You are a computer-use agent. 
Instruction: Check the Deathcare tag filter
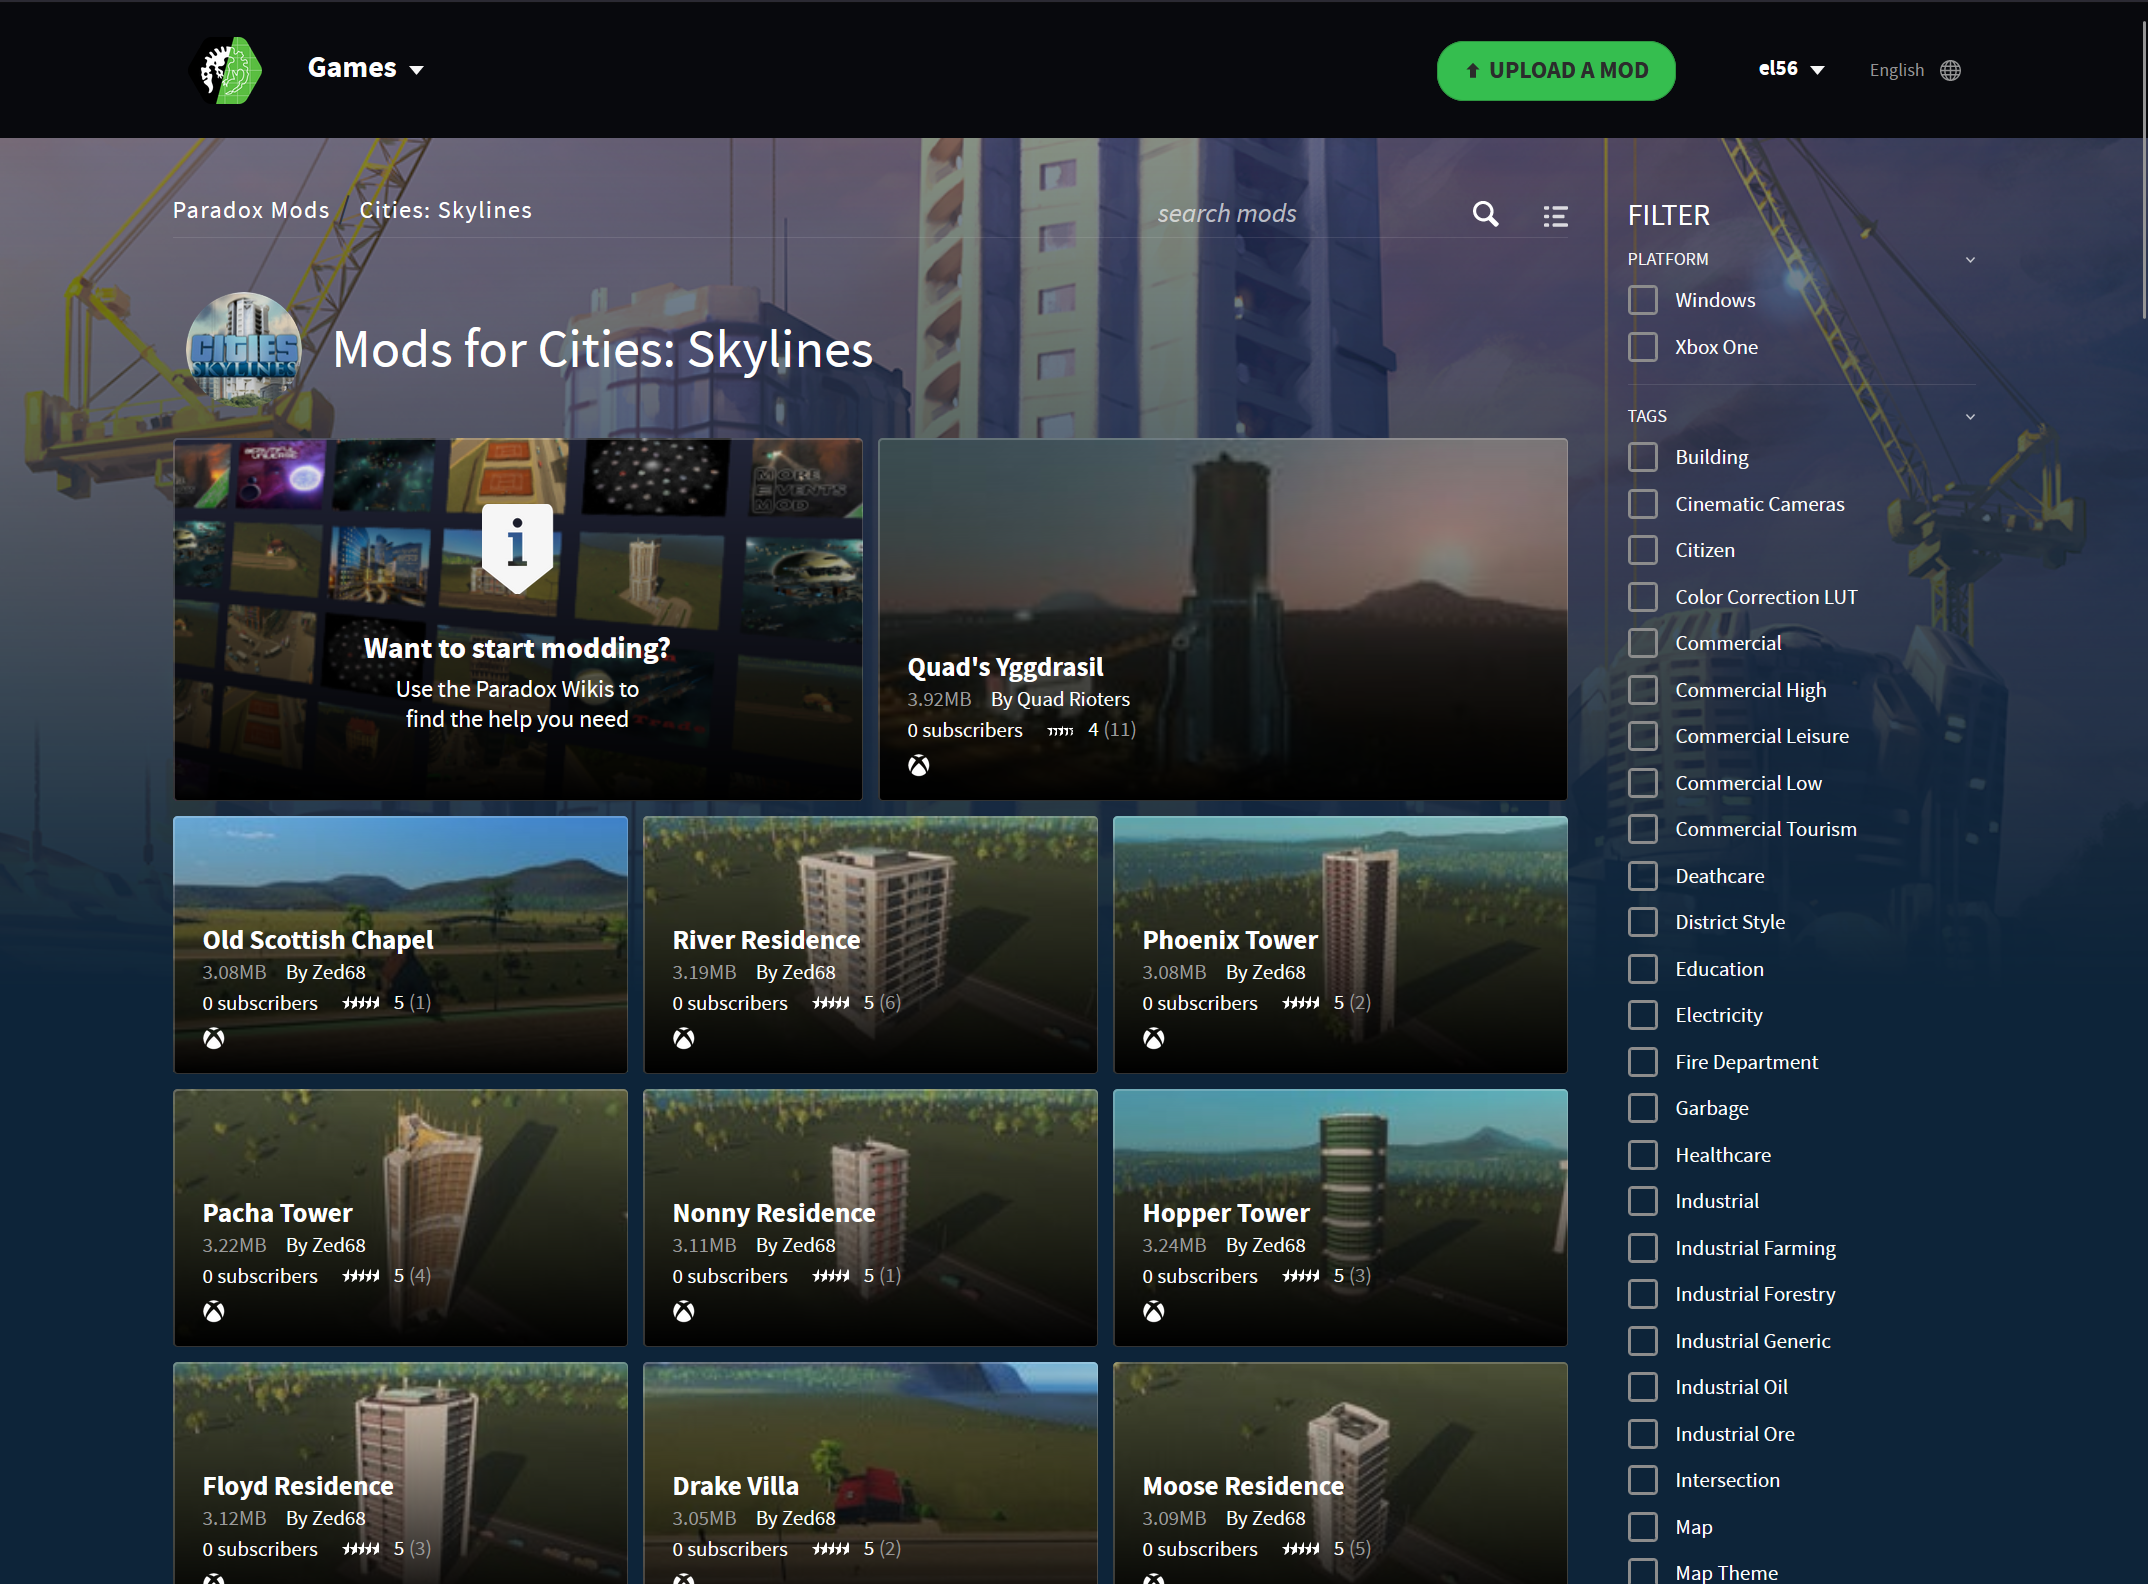1643,876
